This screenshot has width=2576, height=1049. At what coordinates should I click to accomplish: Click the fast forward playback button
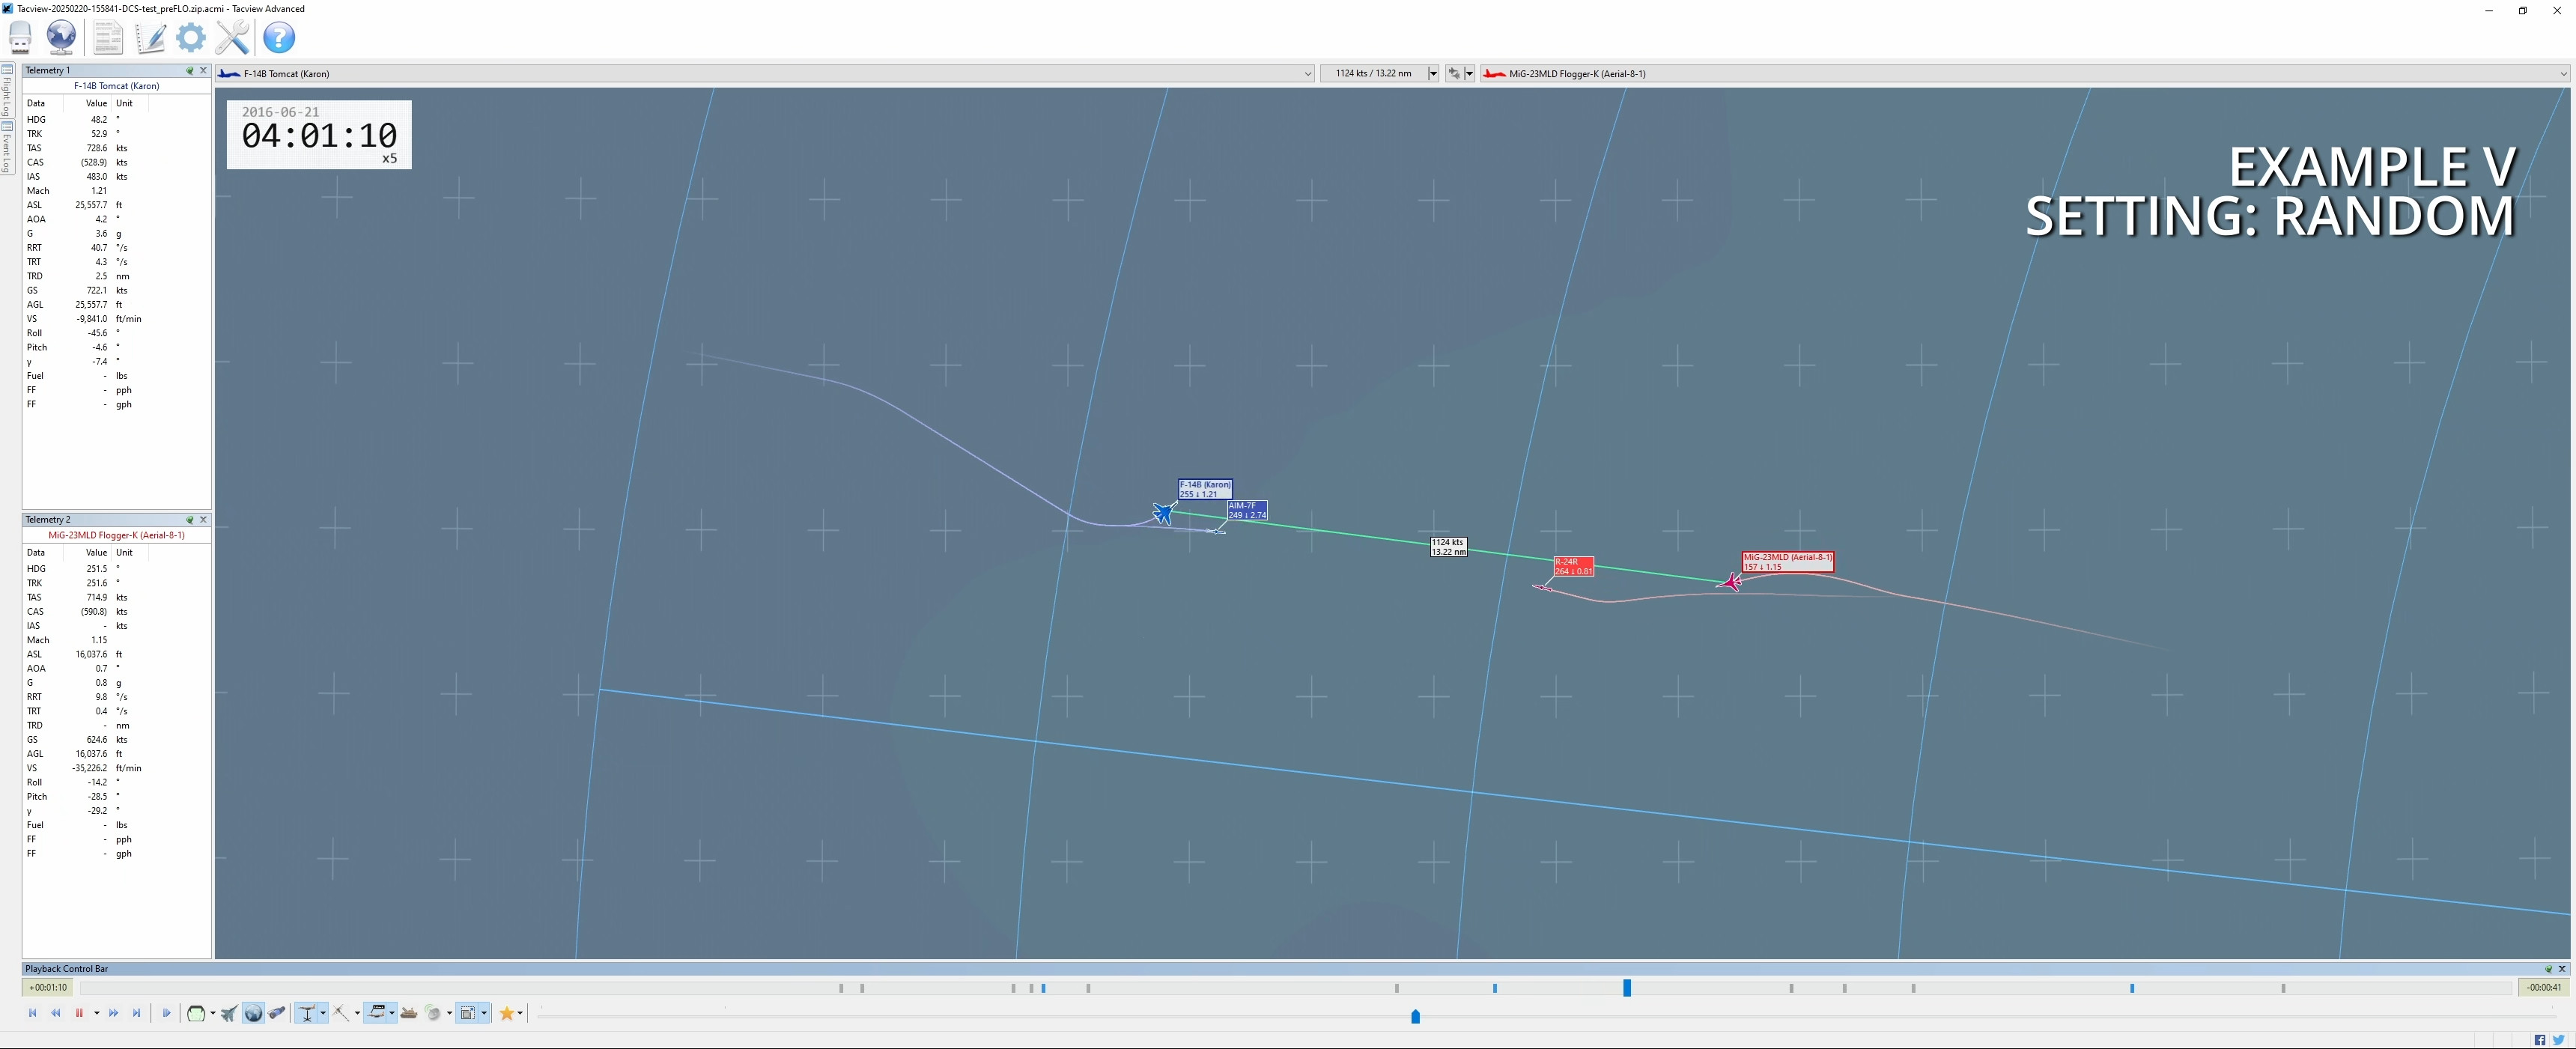tap(113, 1013)
